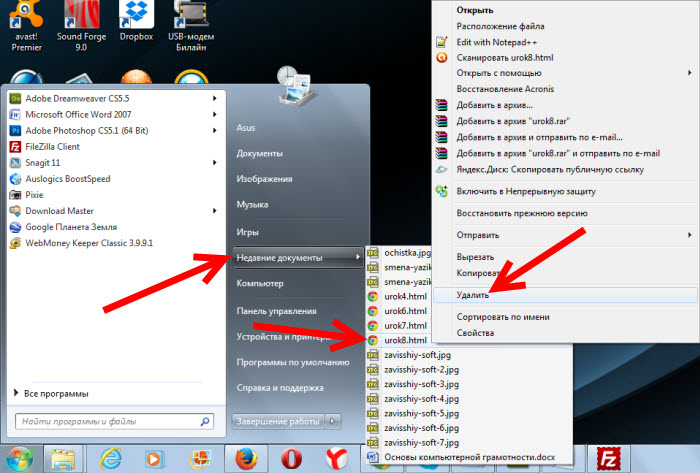Open shutdown options arrow beside Завершение работы
Image resolution: width=700 pixels, height=473 pixels.
point(334,420)
